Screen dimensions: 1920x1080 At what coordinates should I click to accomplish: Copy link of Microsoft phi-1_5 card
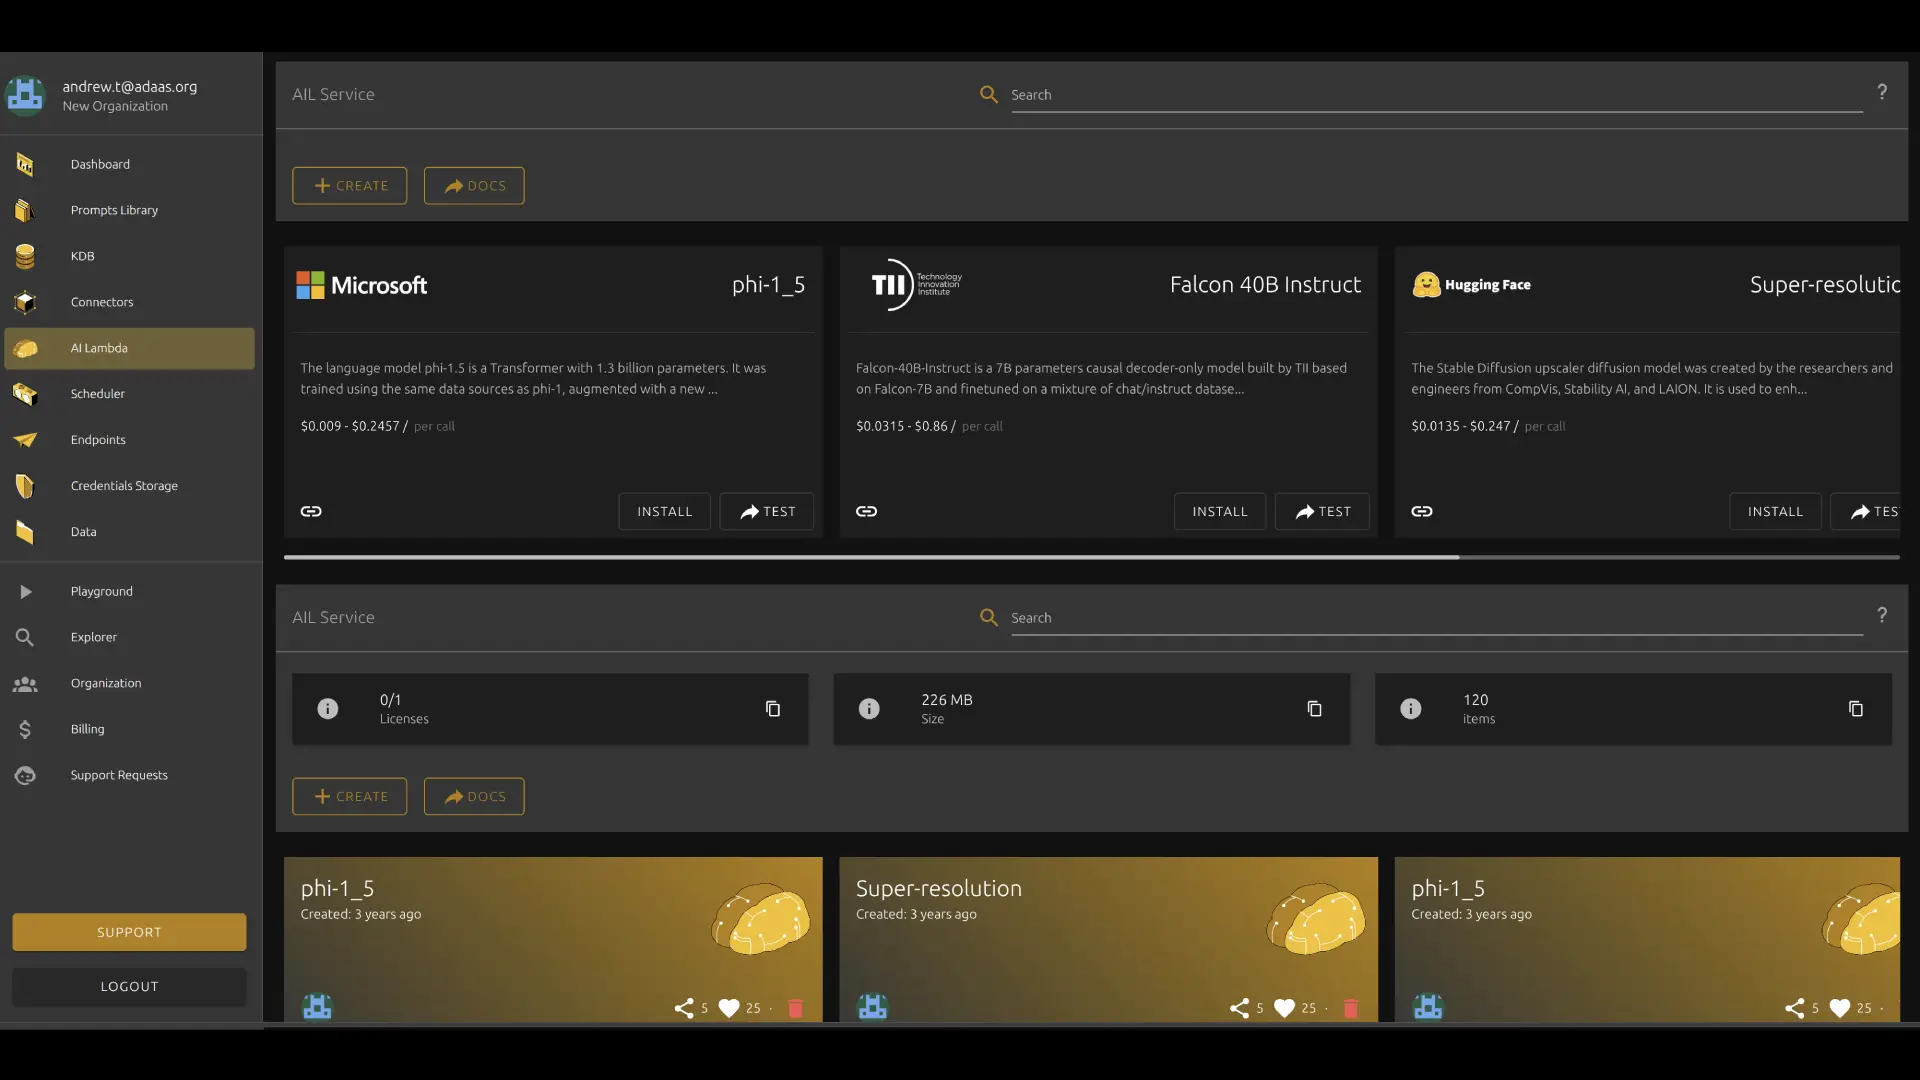(311, 511)
